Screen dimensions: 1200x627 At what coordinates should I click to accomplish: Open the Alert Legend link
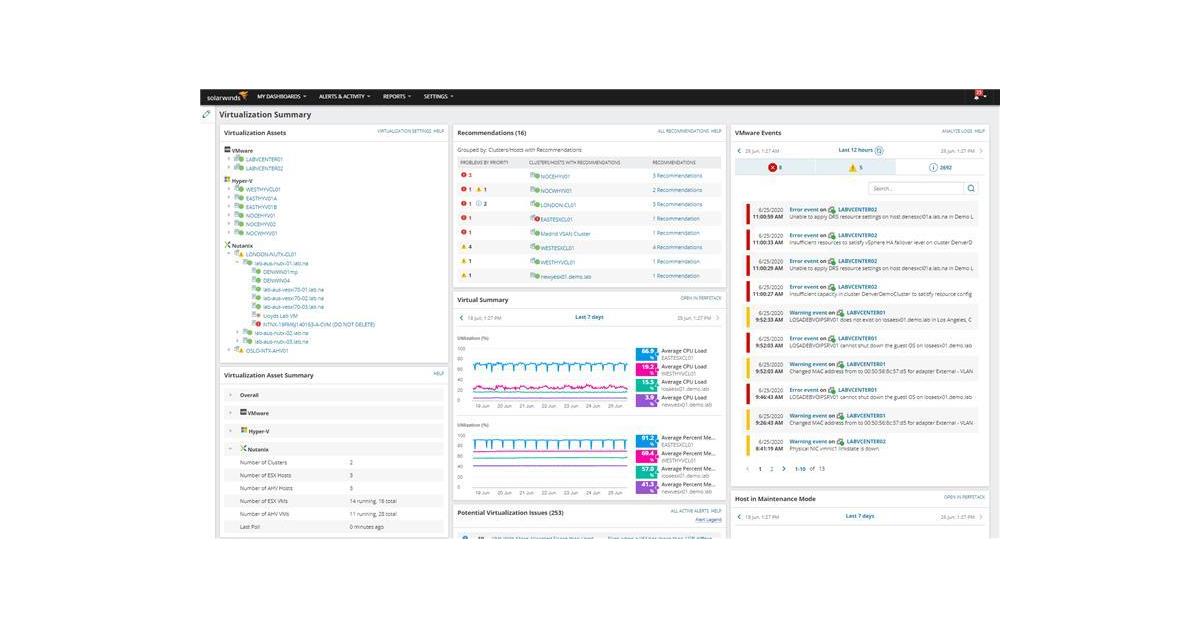(708, 520)
